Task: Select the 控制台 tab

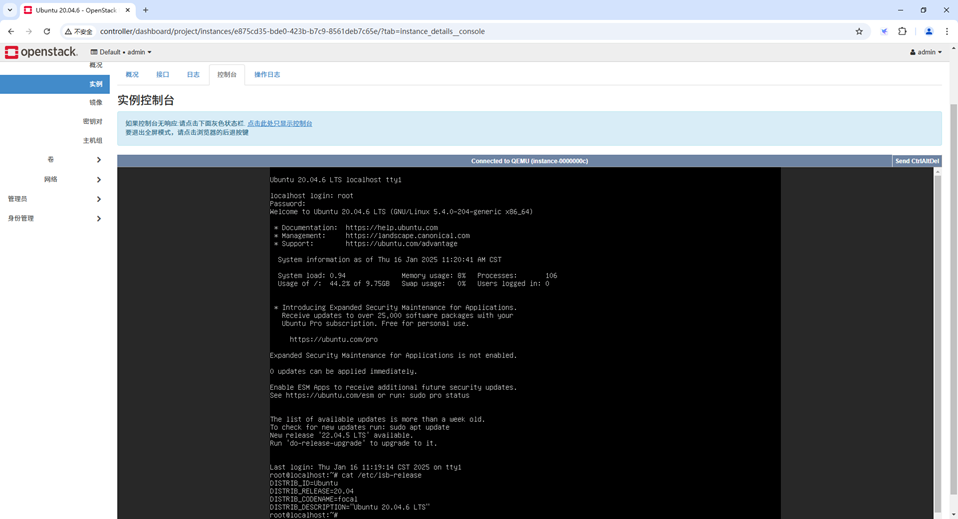Action: (227, 75)
